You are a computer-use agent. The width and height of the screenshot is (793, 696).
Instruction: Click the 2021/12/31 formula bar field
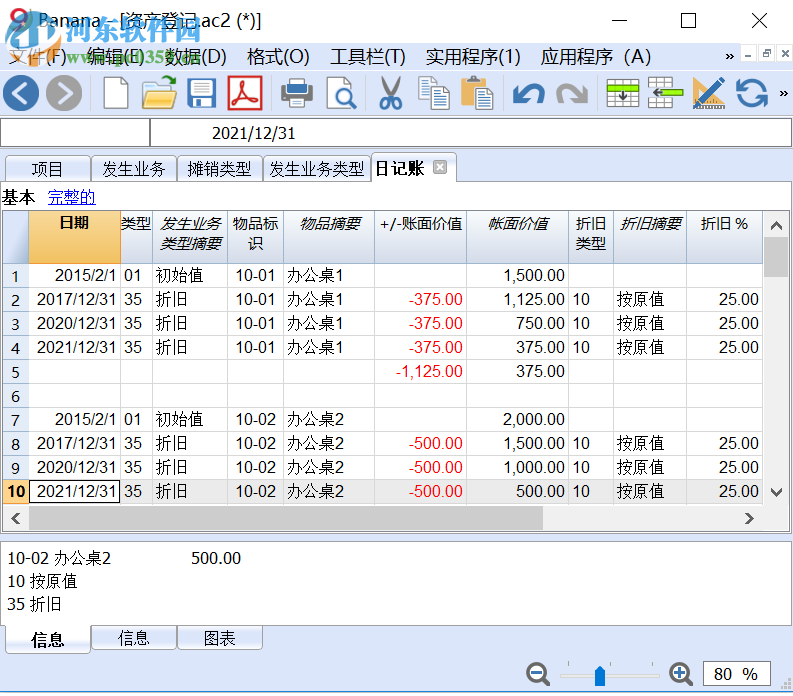[x=471, y=133]
